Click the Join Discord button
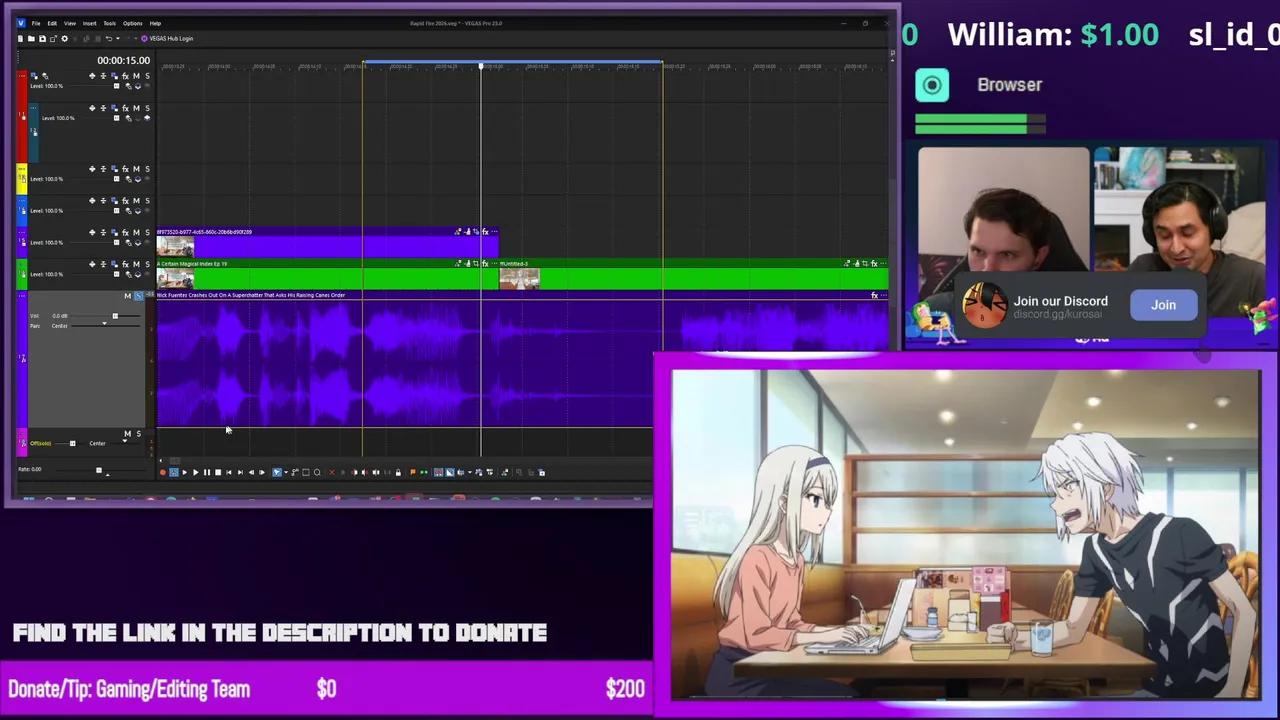Screen dimensions: 1280x720 1163,305
